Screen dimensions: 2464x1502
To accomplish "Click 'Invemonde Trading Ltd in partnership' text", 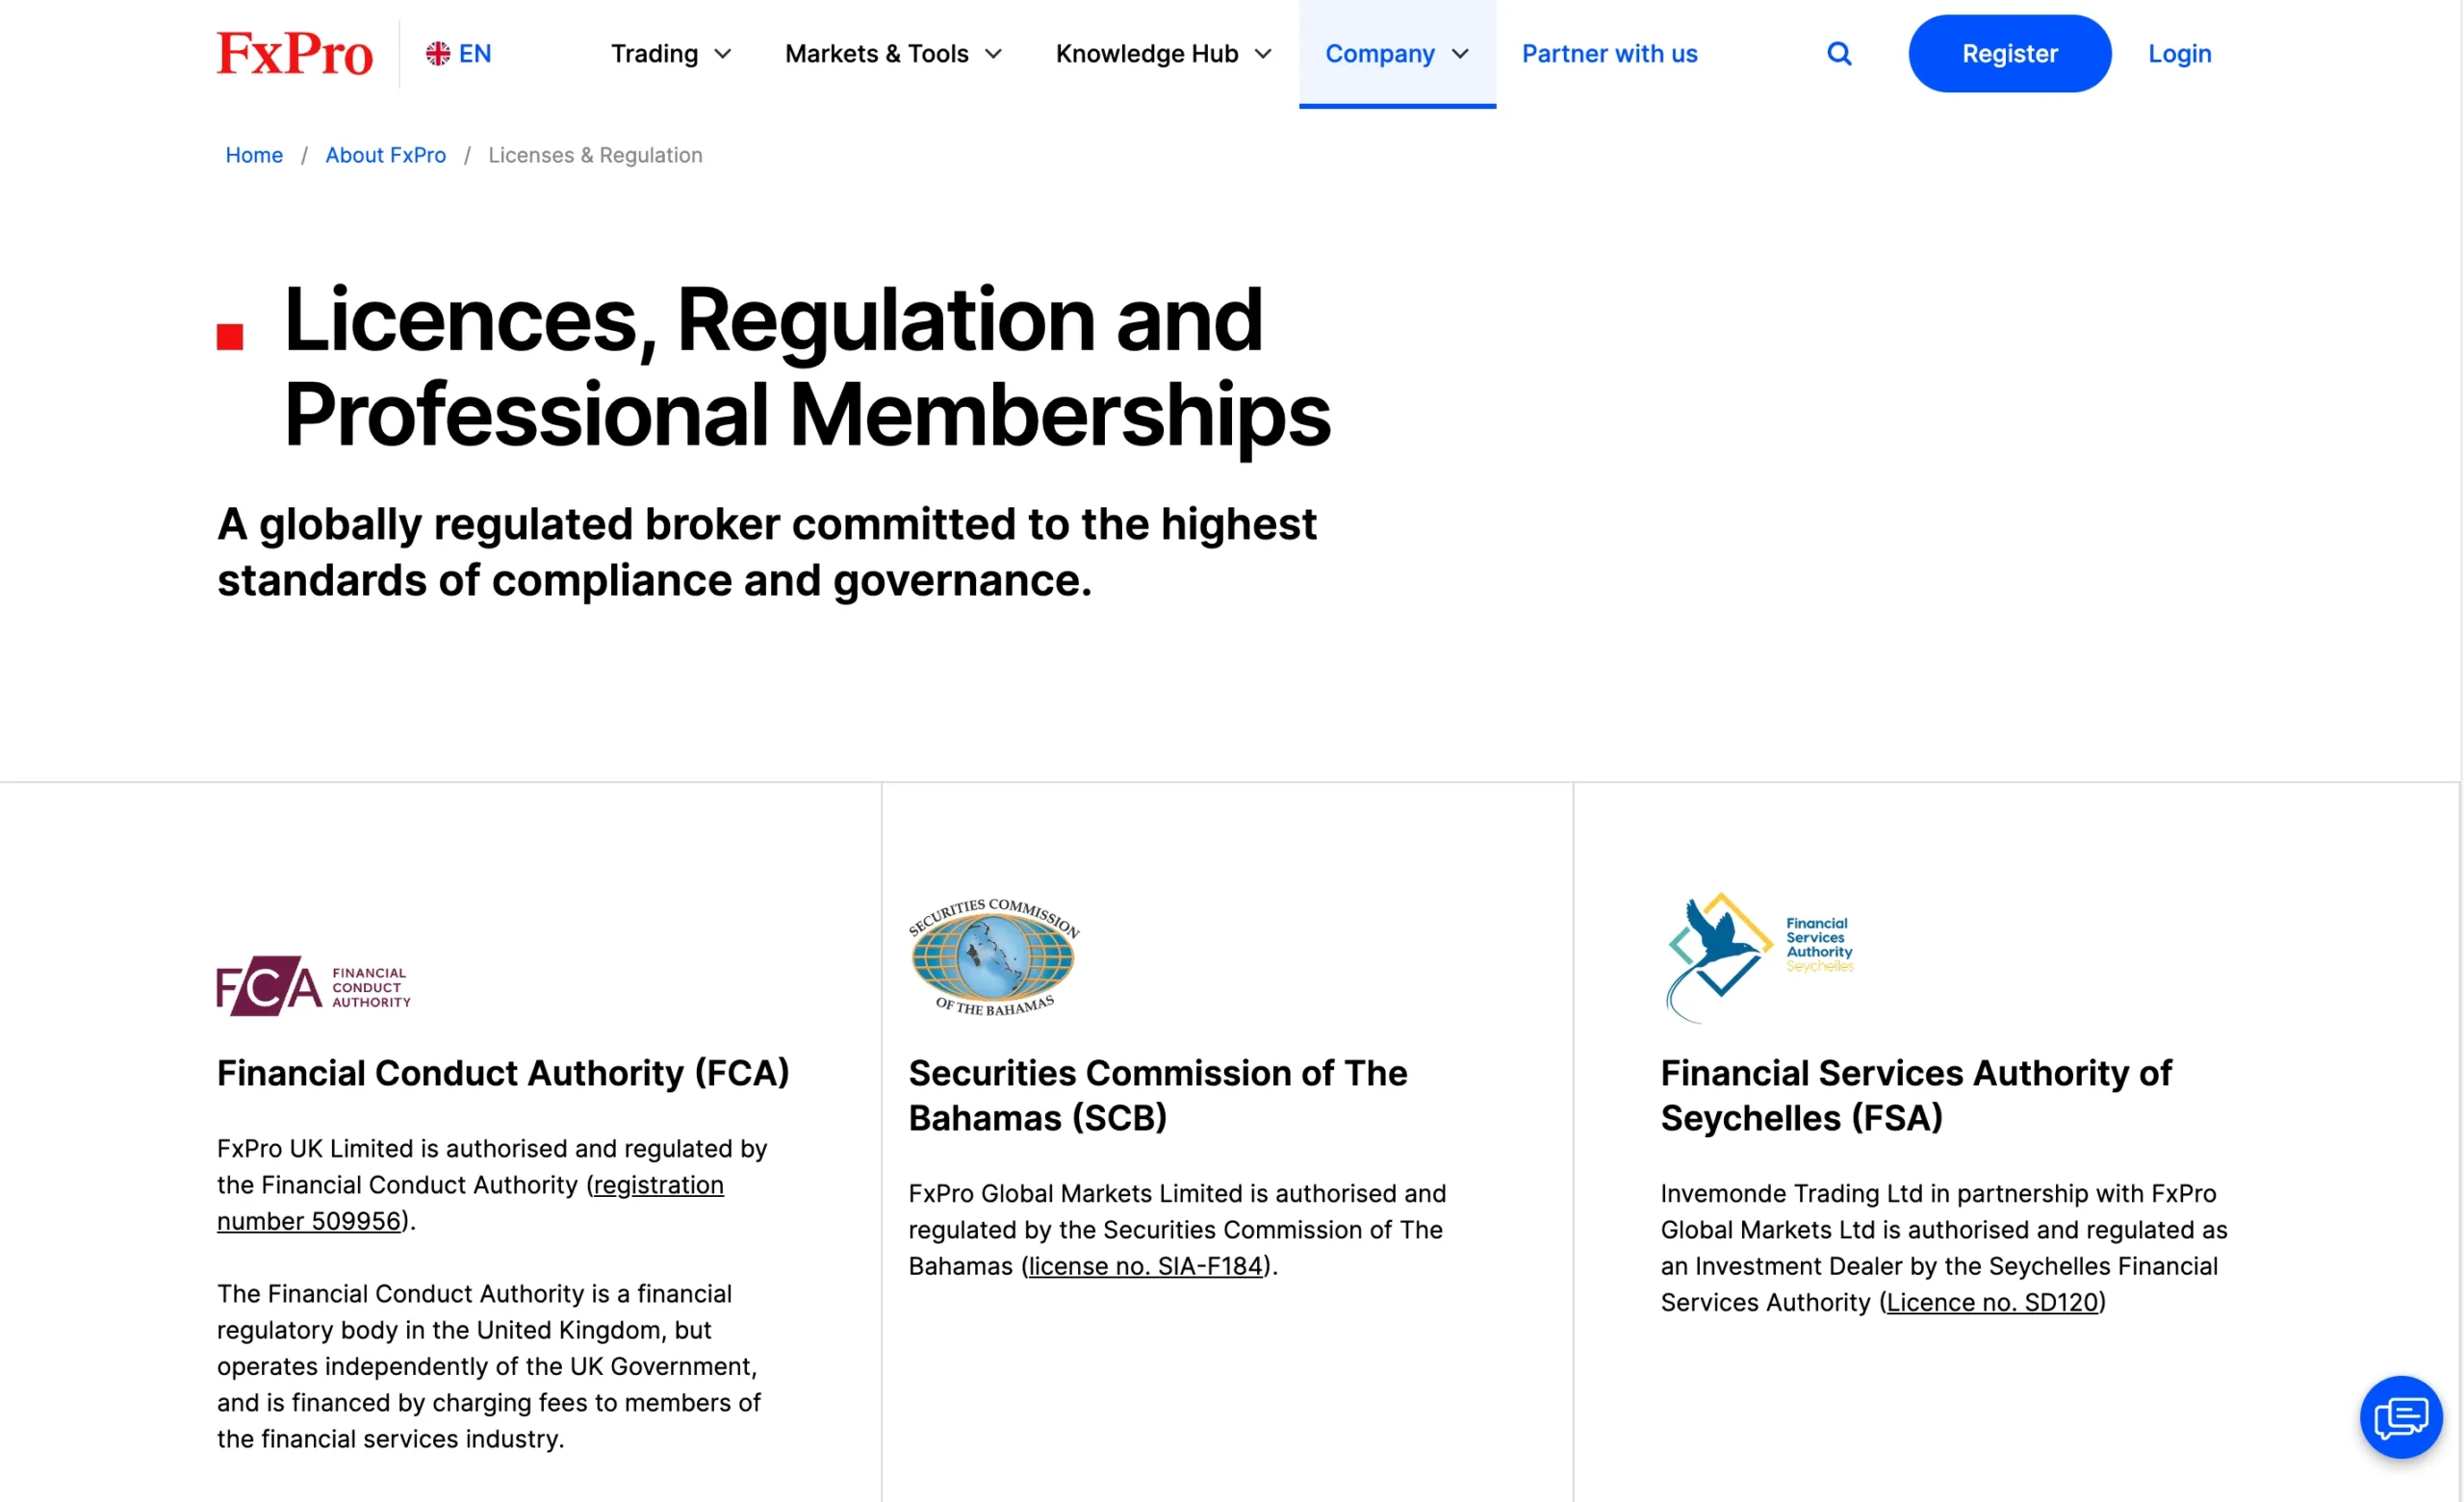I will click(1943, 1247).
